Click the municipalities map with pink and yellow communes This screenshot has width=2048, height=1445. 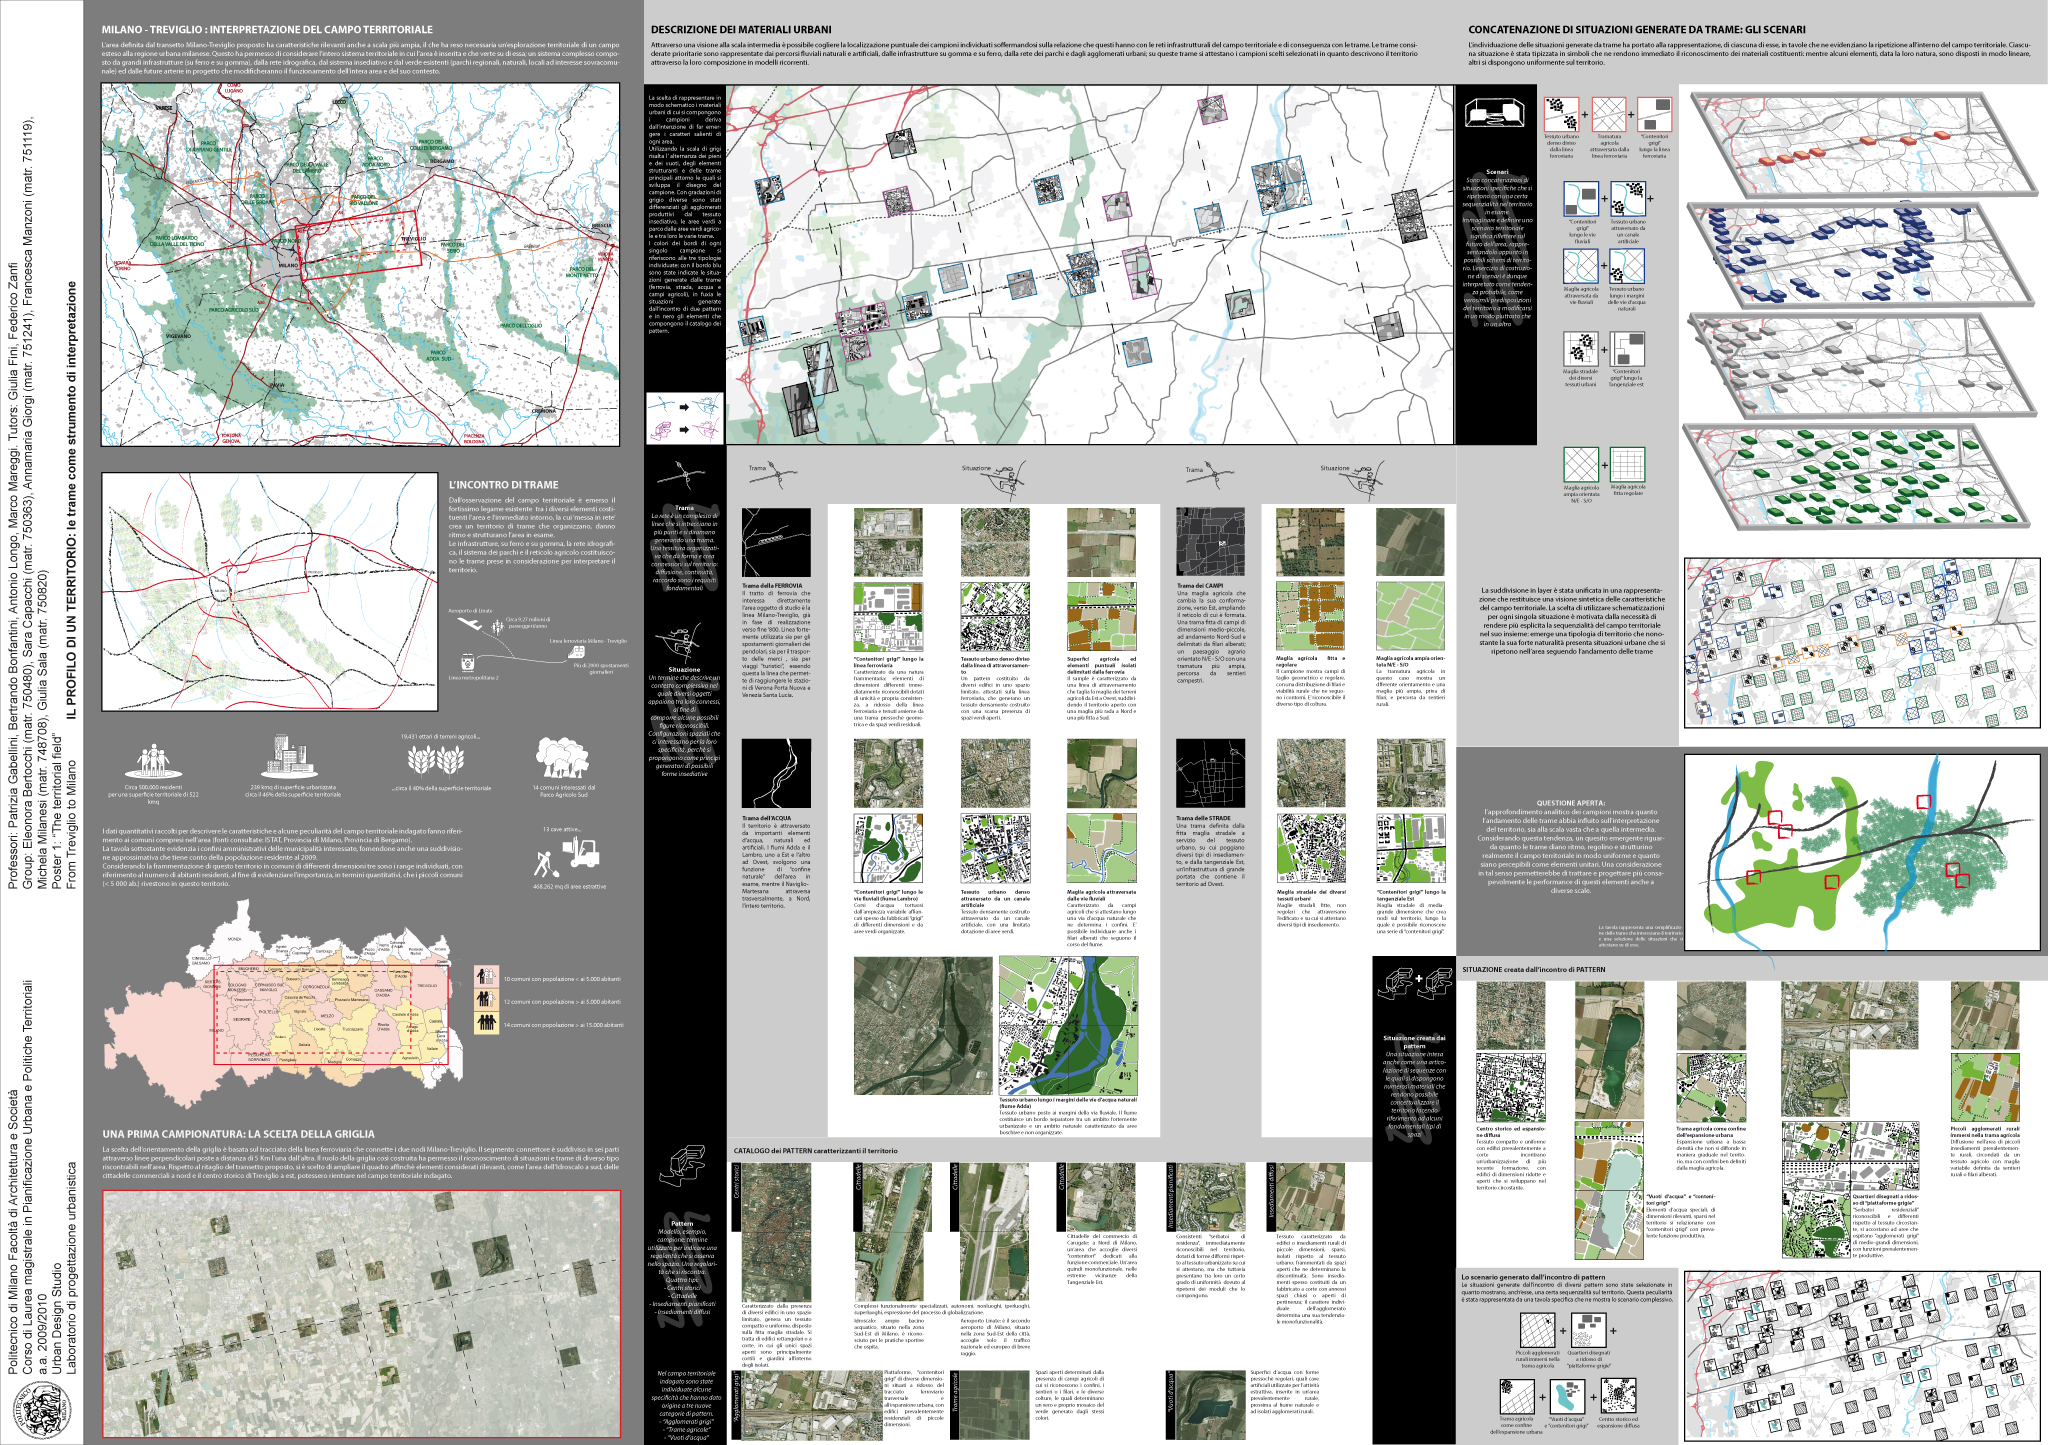283,1004
